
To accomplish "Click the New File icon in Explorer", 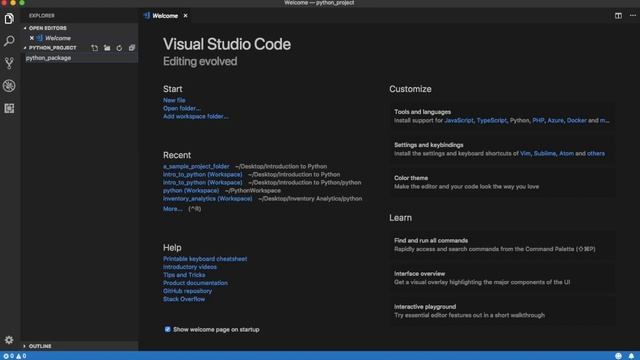I will pos(95,48).
